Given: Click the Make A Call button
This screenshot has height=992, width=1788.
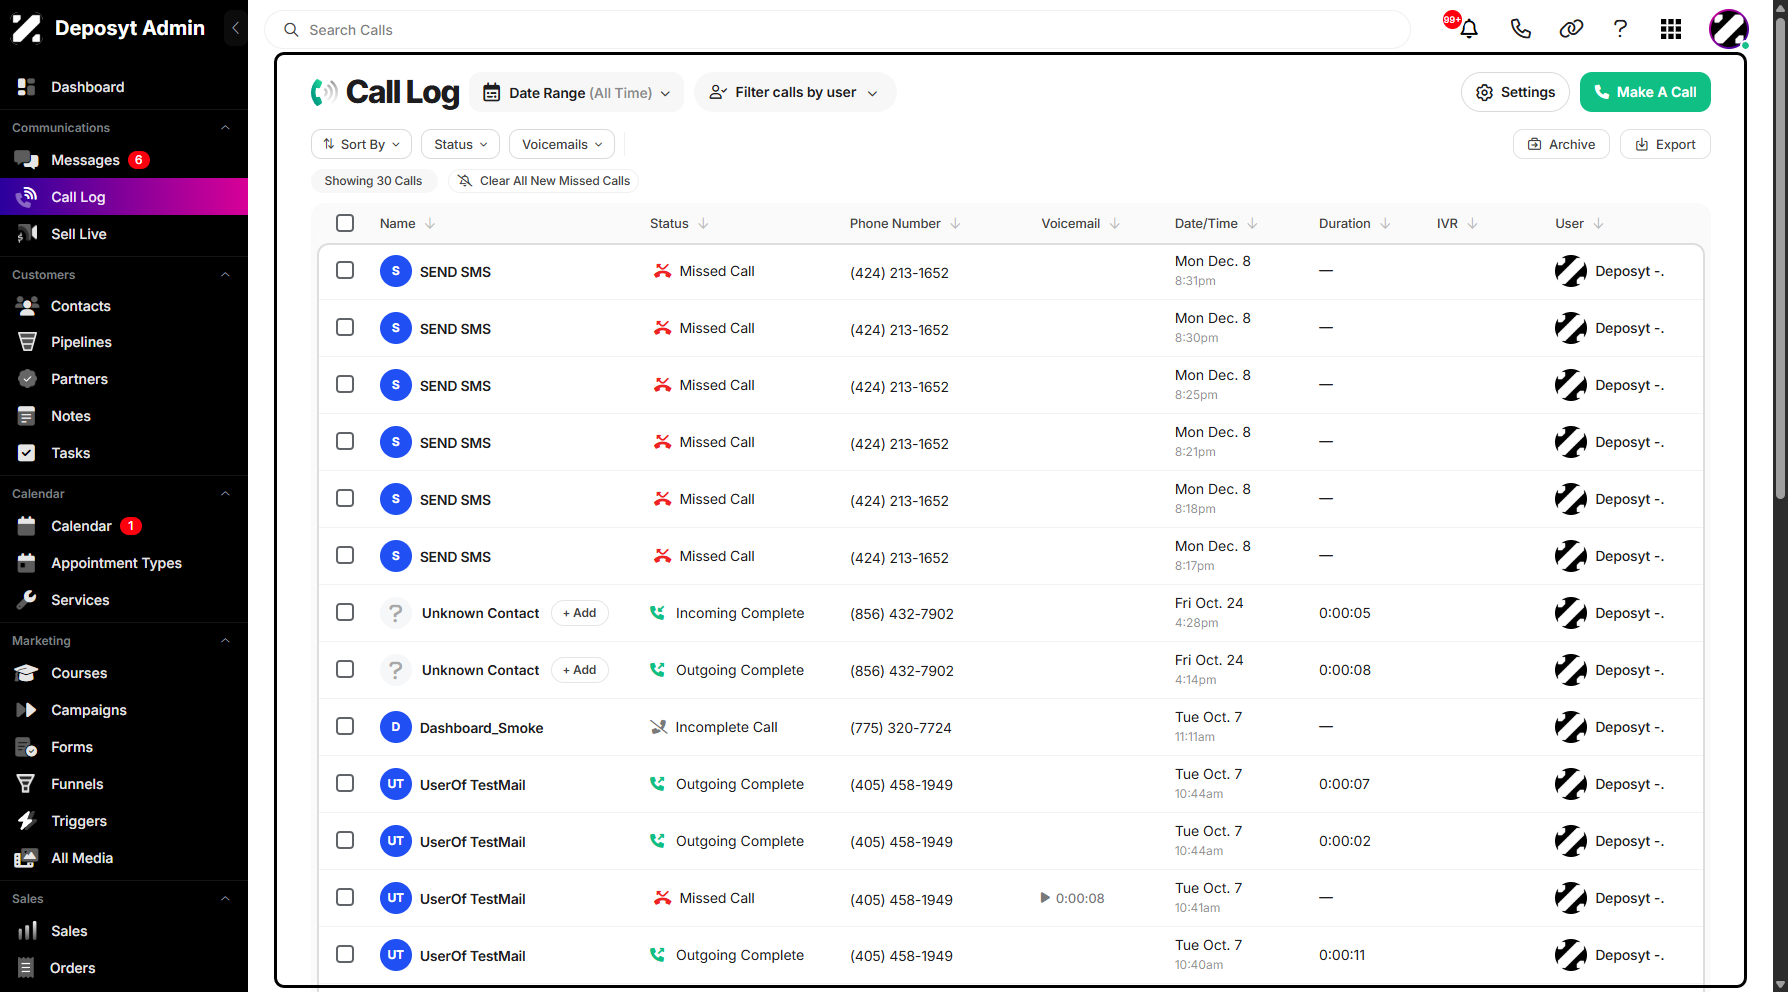Looking at the screenshot, I should pyautogui.click(x=1645, y=92).
